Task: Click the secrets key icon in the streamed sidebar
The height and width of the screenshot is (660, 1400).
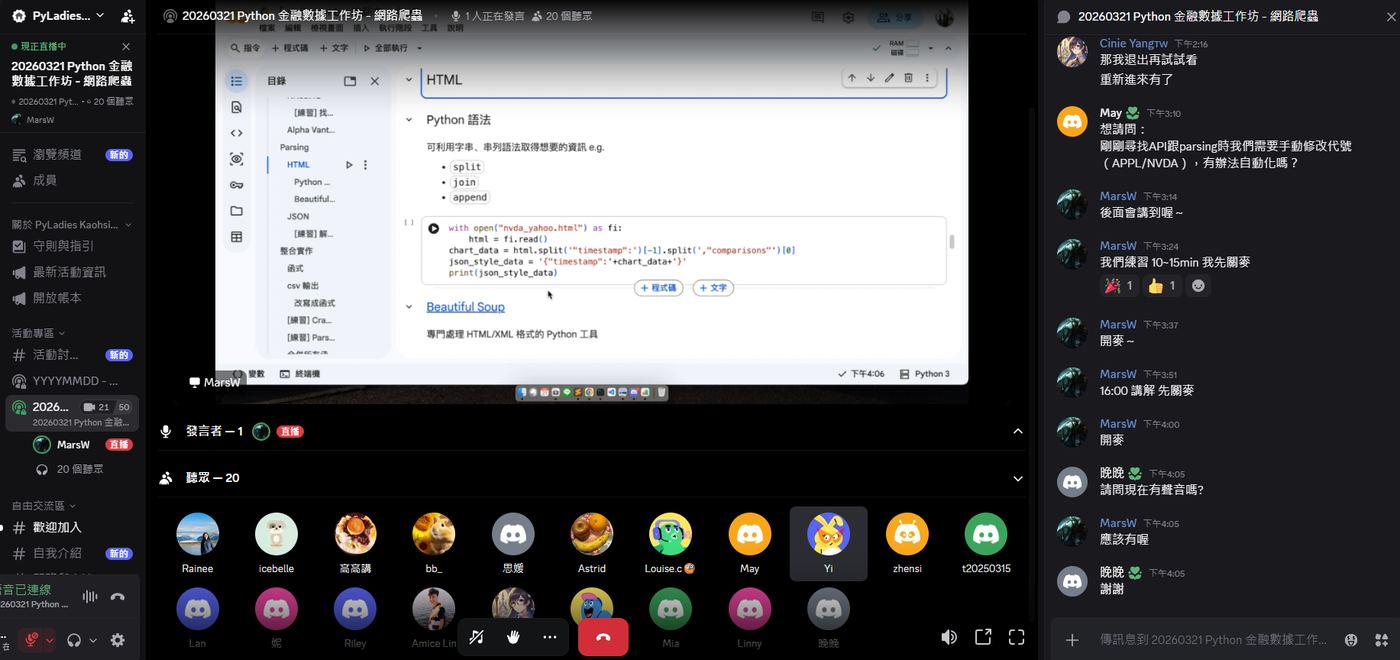Action: [236, 185]
